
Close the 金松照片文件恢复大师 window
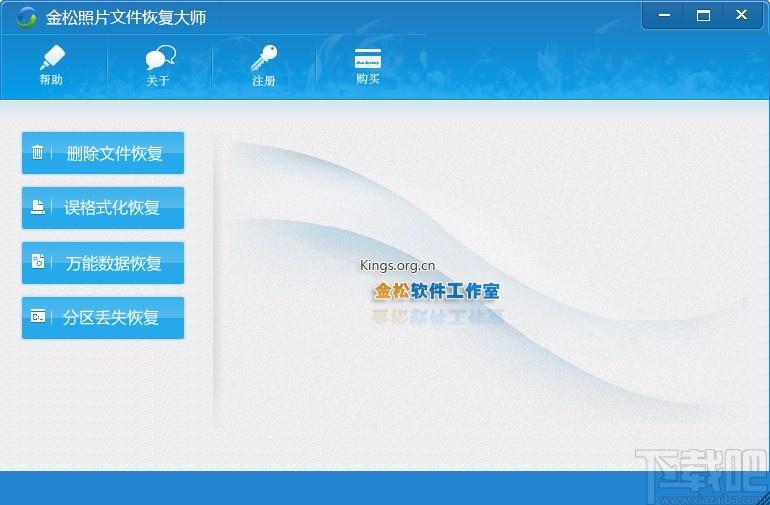click(x=742, y=16)
